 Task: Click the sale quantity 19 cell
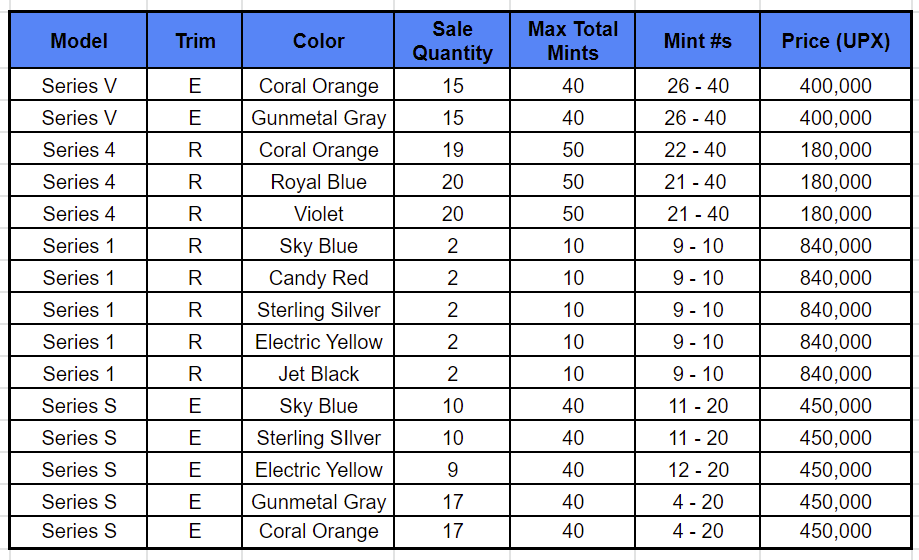click(x=452, y=150)
